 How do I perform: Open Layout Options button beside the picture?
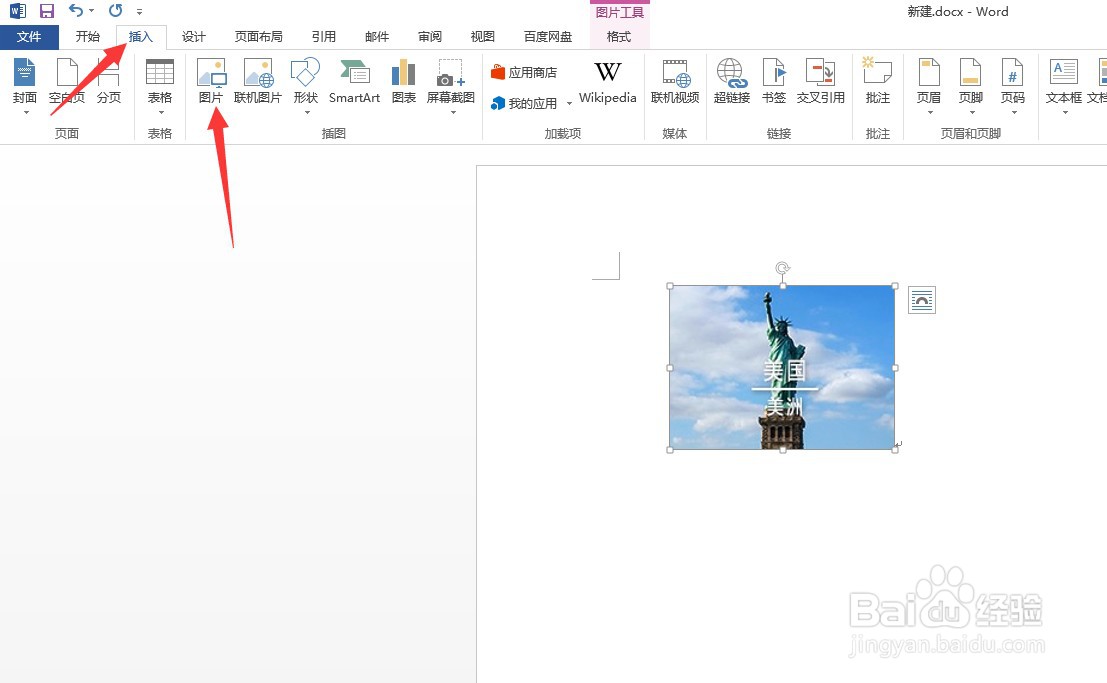pyautogui.click(x=921, y=300)
